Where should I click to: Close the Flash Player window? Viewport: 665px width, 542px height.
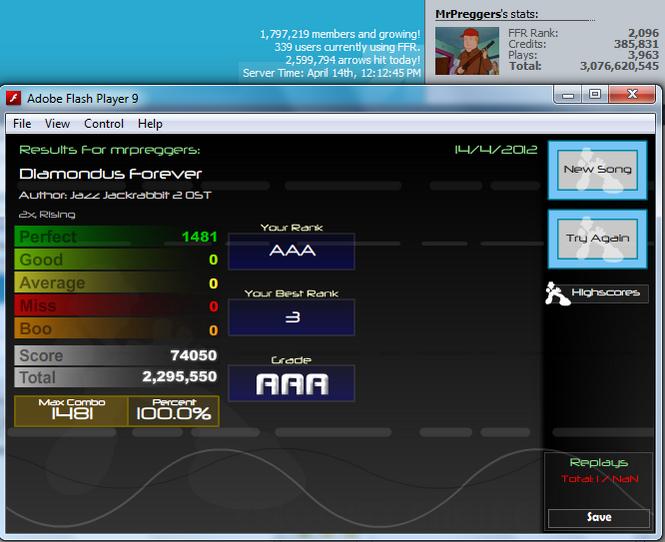(632, 94)
